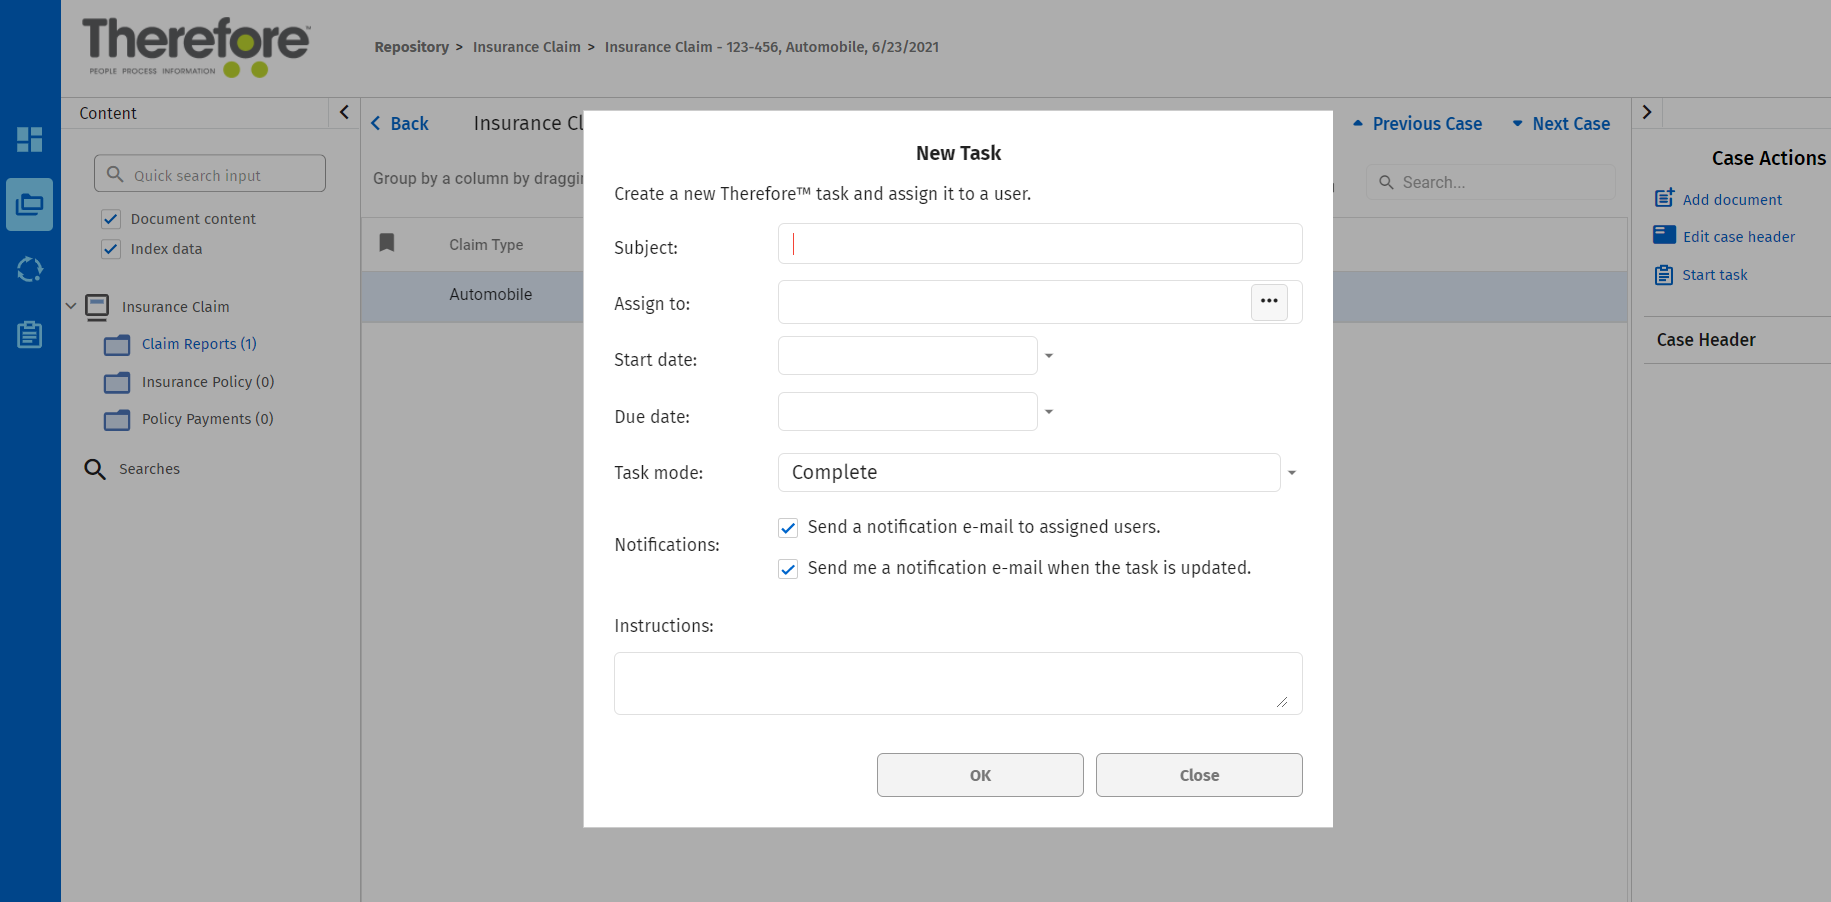Viewport: 1831px width, 902px height.
Task: Click the Close button in dialog
Action: coord(1198,775)
